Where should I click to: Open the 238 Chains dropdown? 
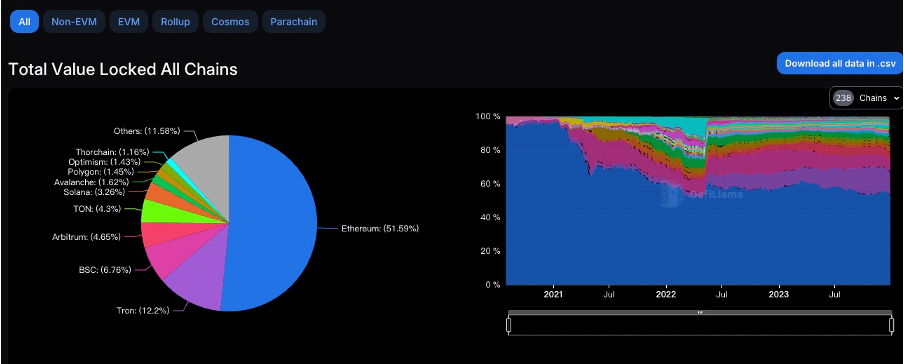click(866, 98)
